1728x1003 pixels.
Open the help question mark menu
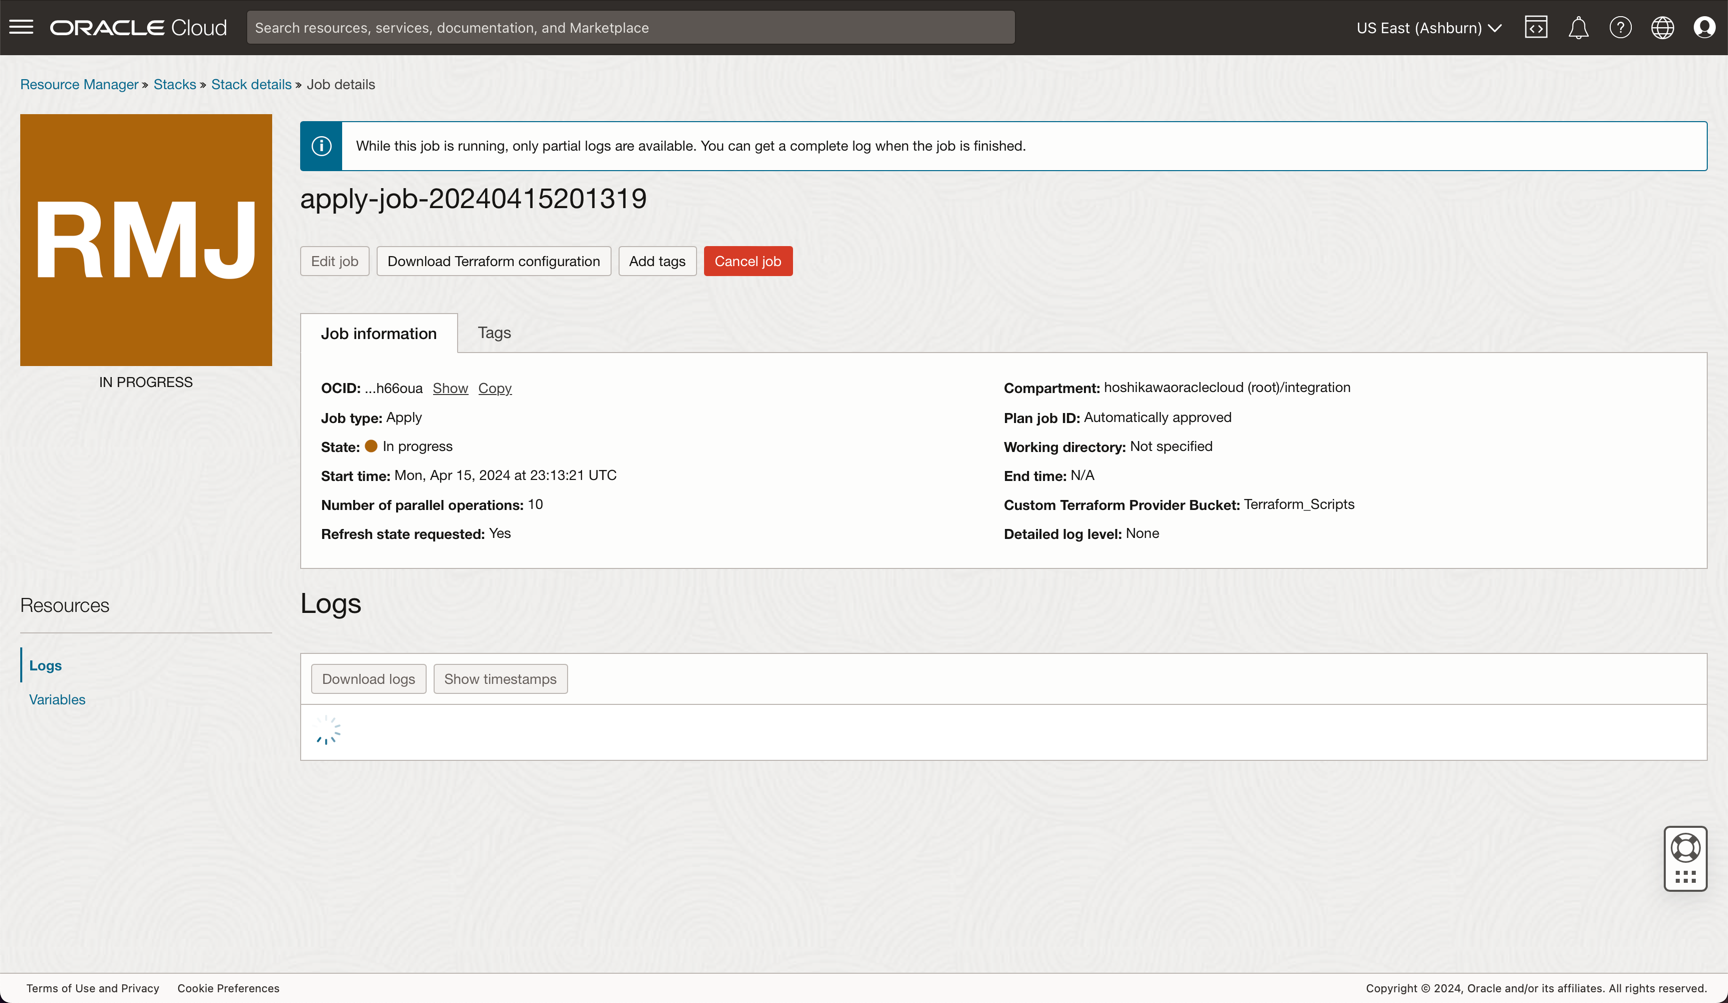point(1620,27)
